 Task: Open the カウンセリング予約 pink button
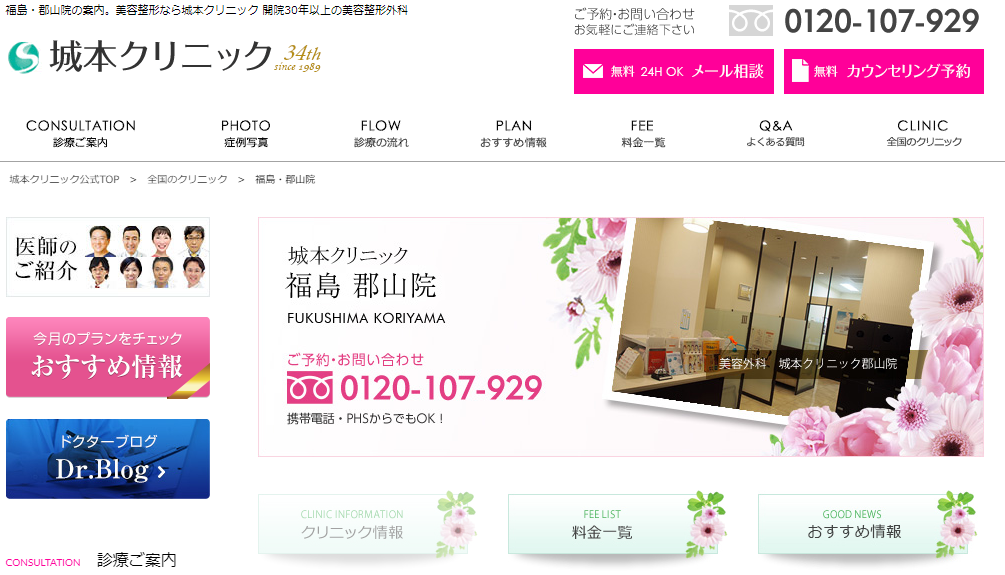tap(883, 71)
